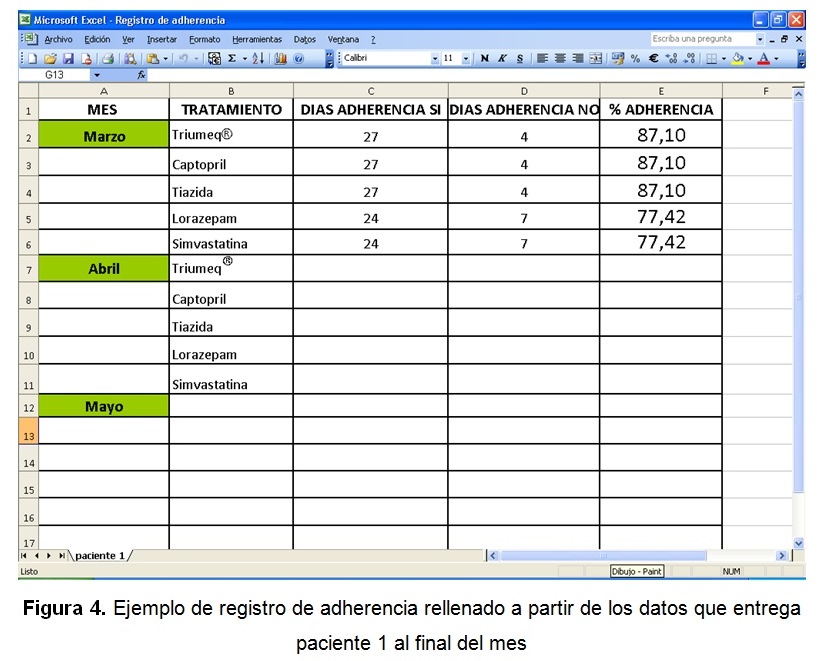This screenshot has width=821, height=661.
Task: Select the first 77,42 cell in row 5
Action: tap(661, 216)
